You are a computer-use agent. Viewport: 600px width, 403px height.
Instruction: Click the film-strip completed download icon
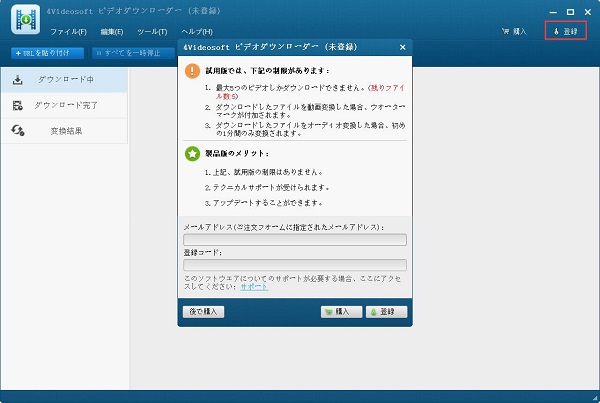pos(18,105)
